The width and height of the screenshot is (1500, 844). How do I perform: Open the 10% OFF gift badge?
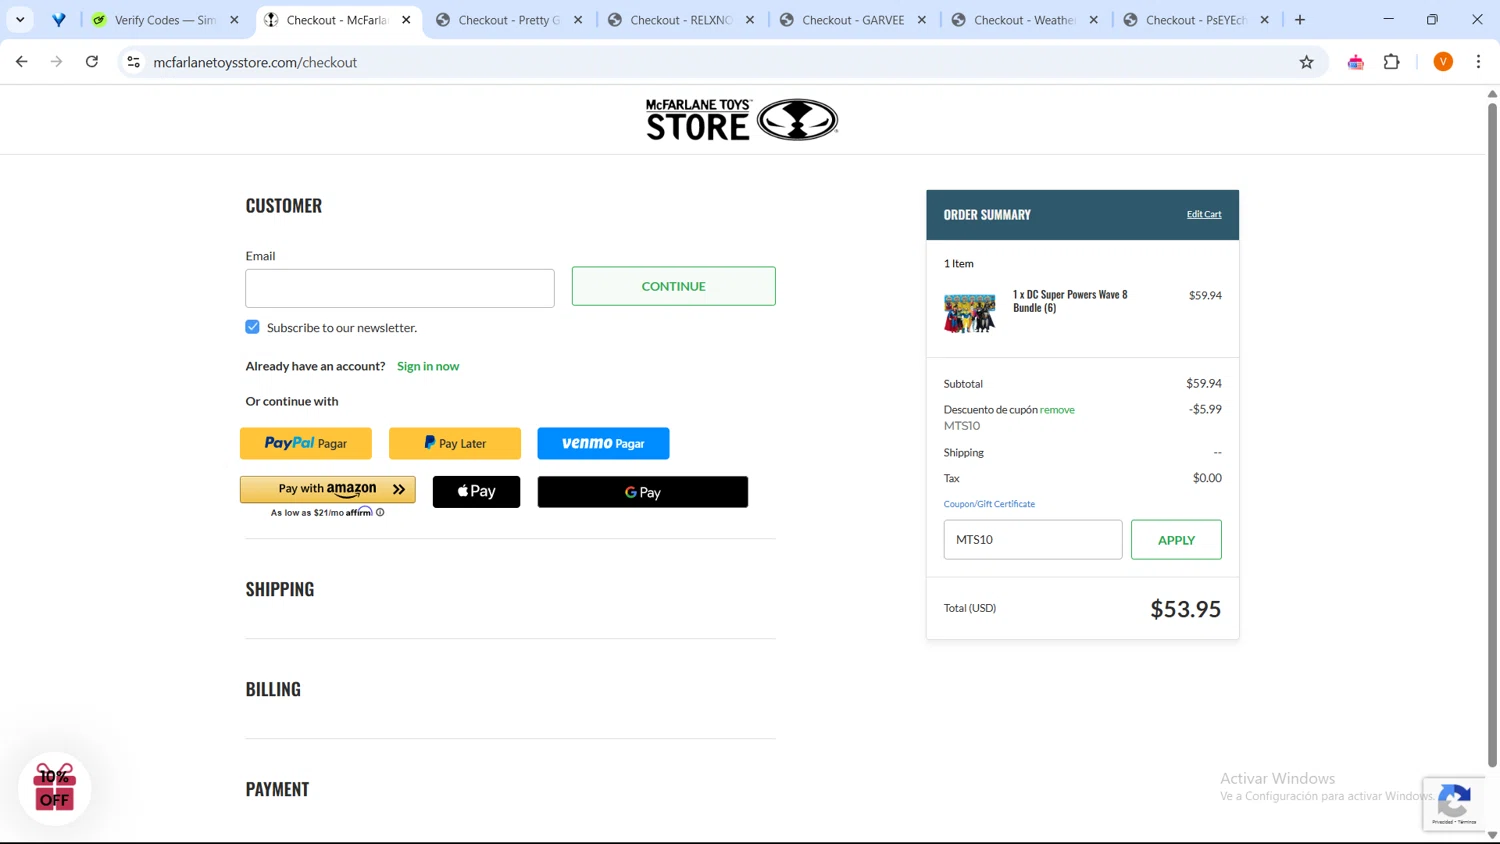click(x=55, y=788)
